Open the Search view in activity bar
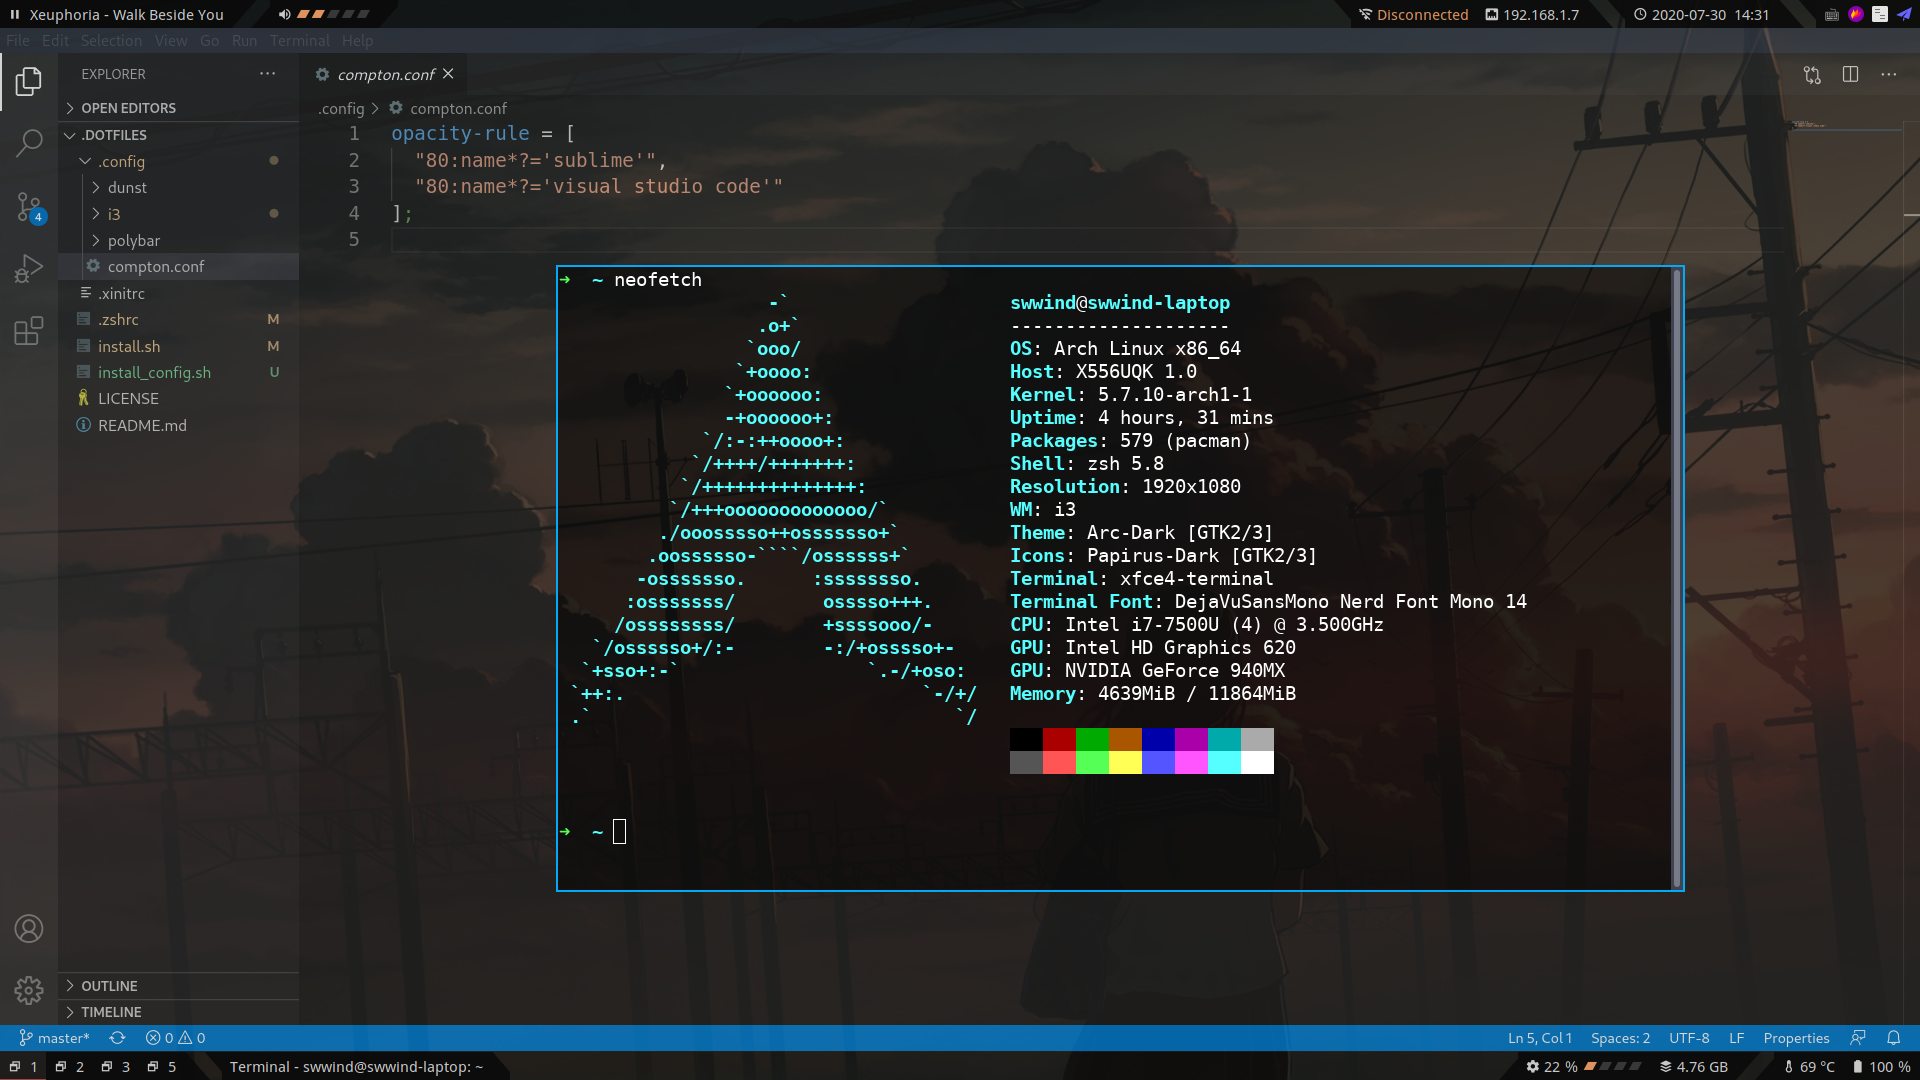 tap(29, 143)
